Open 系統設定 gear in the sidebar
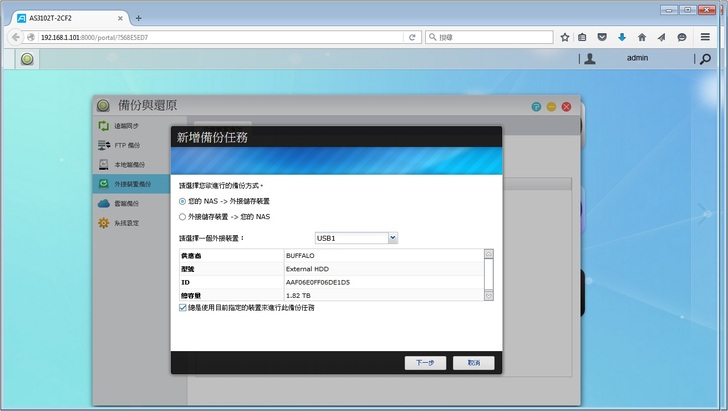The width and height of the screenshot is (728, 411). tap(104, 222)
